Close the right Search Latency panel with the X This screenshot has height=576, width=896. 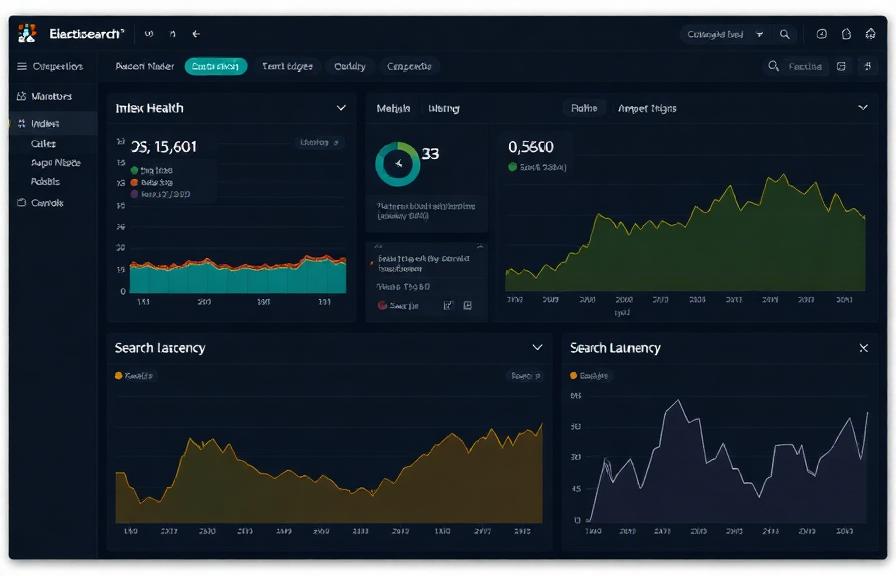863,348
